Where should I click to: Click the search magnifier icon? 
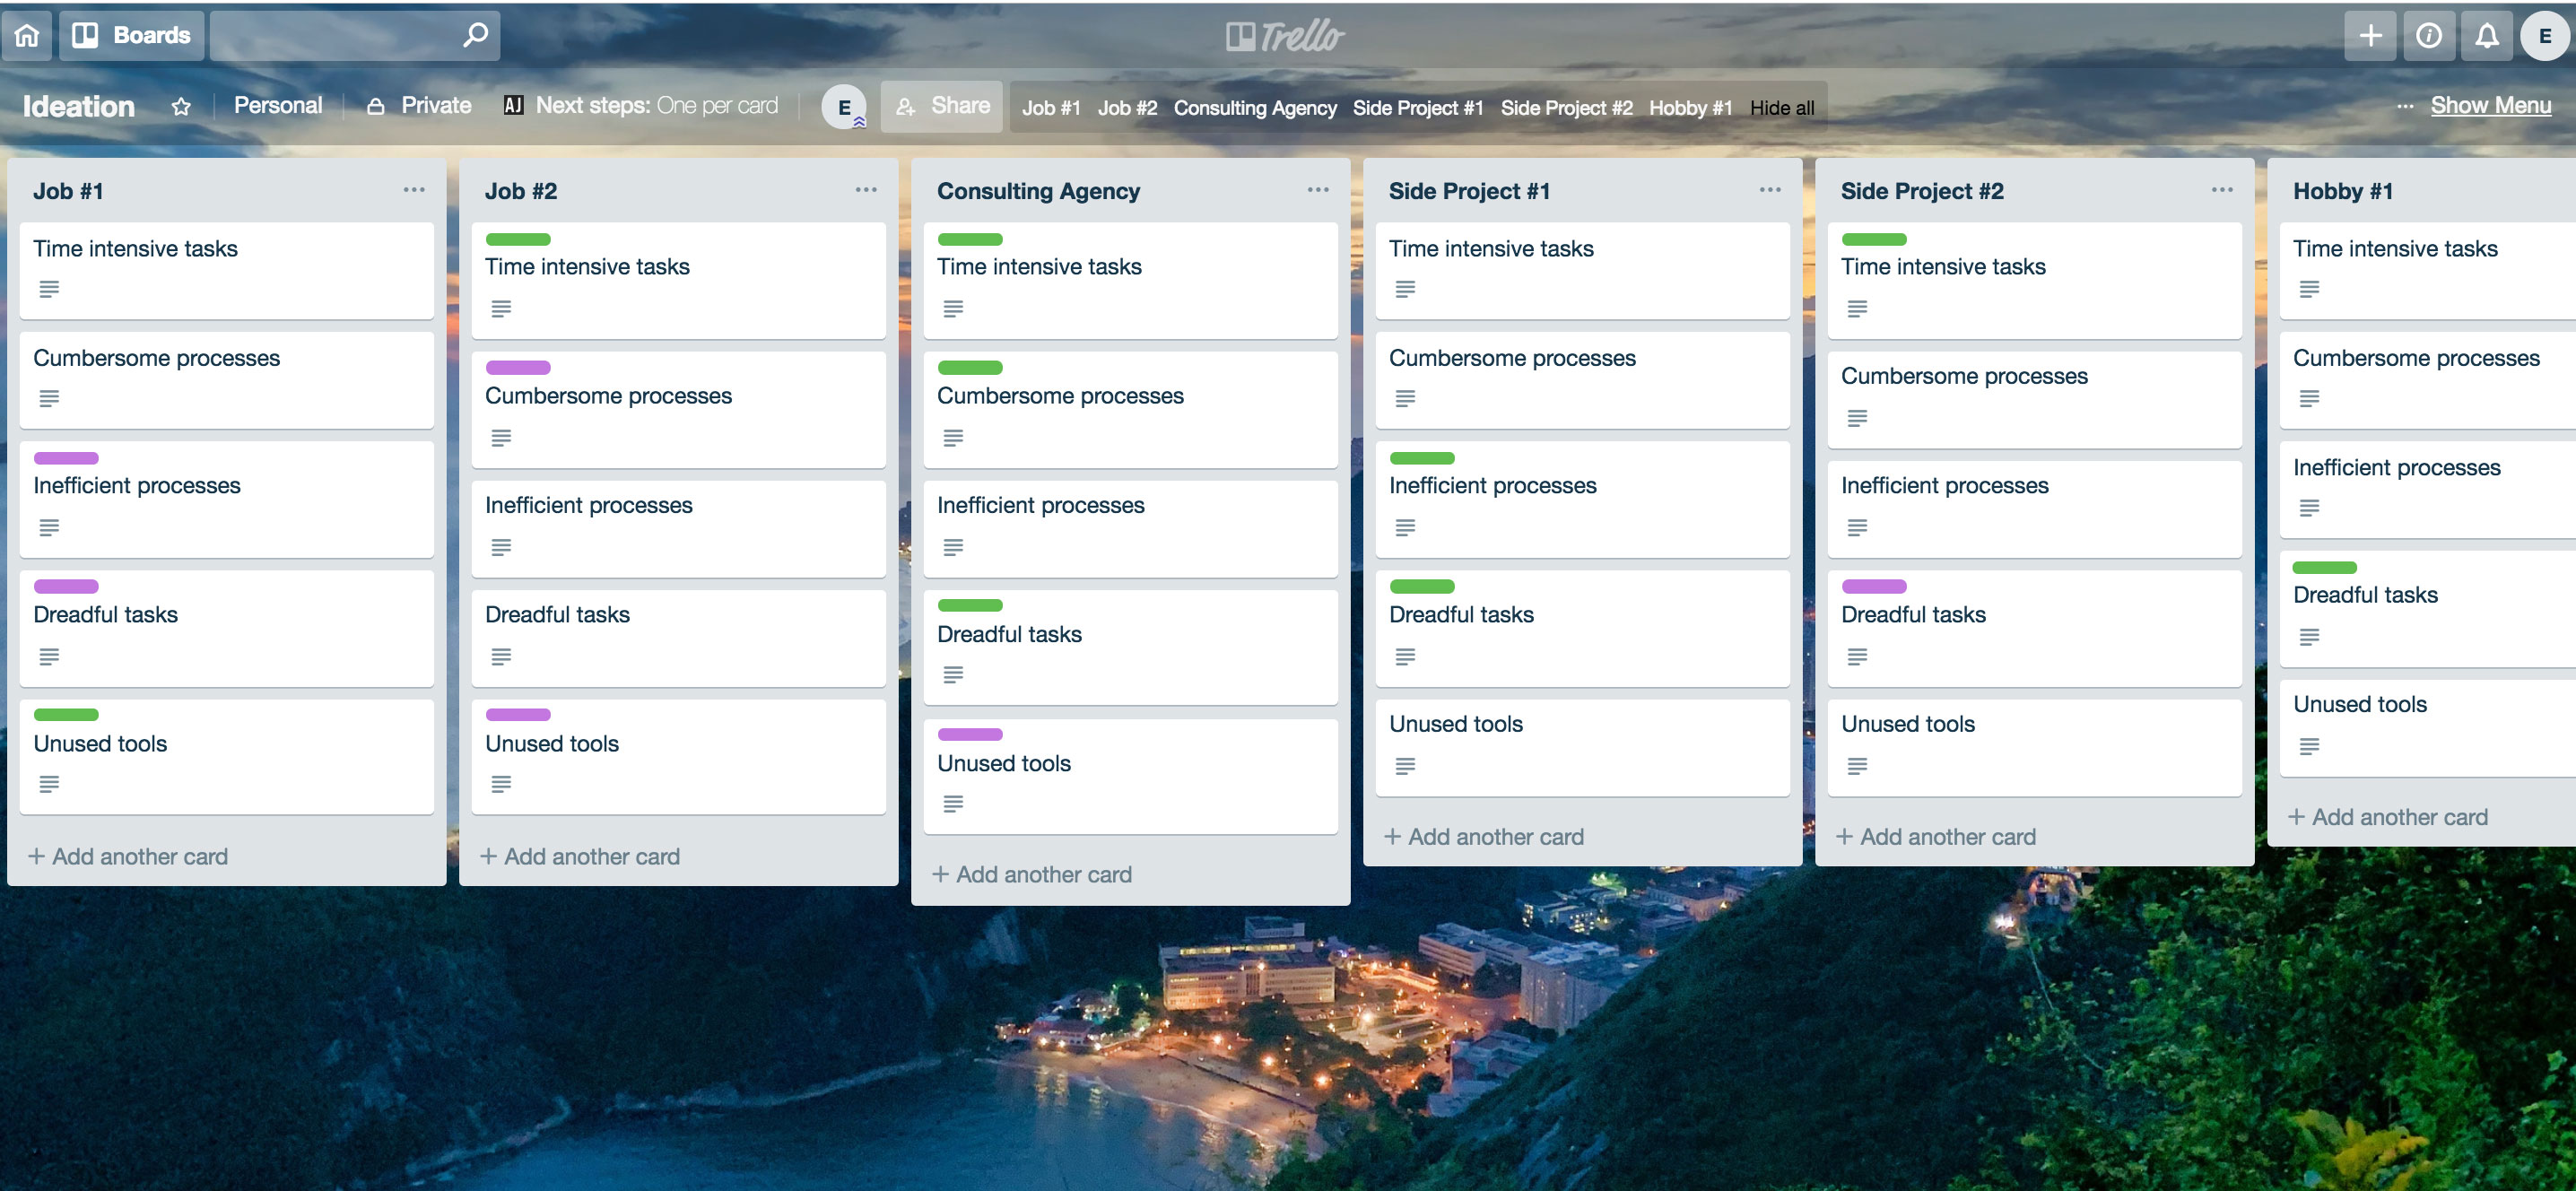point(476,35)
